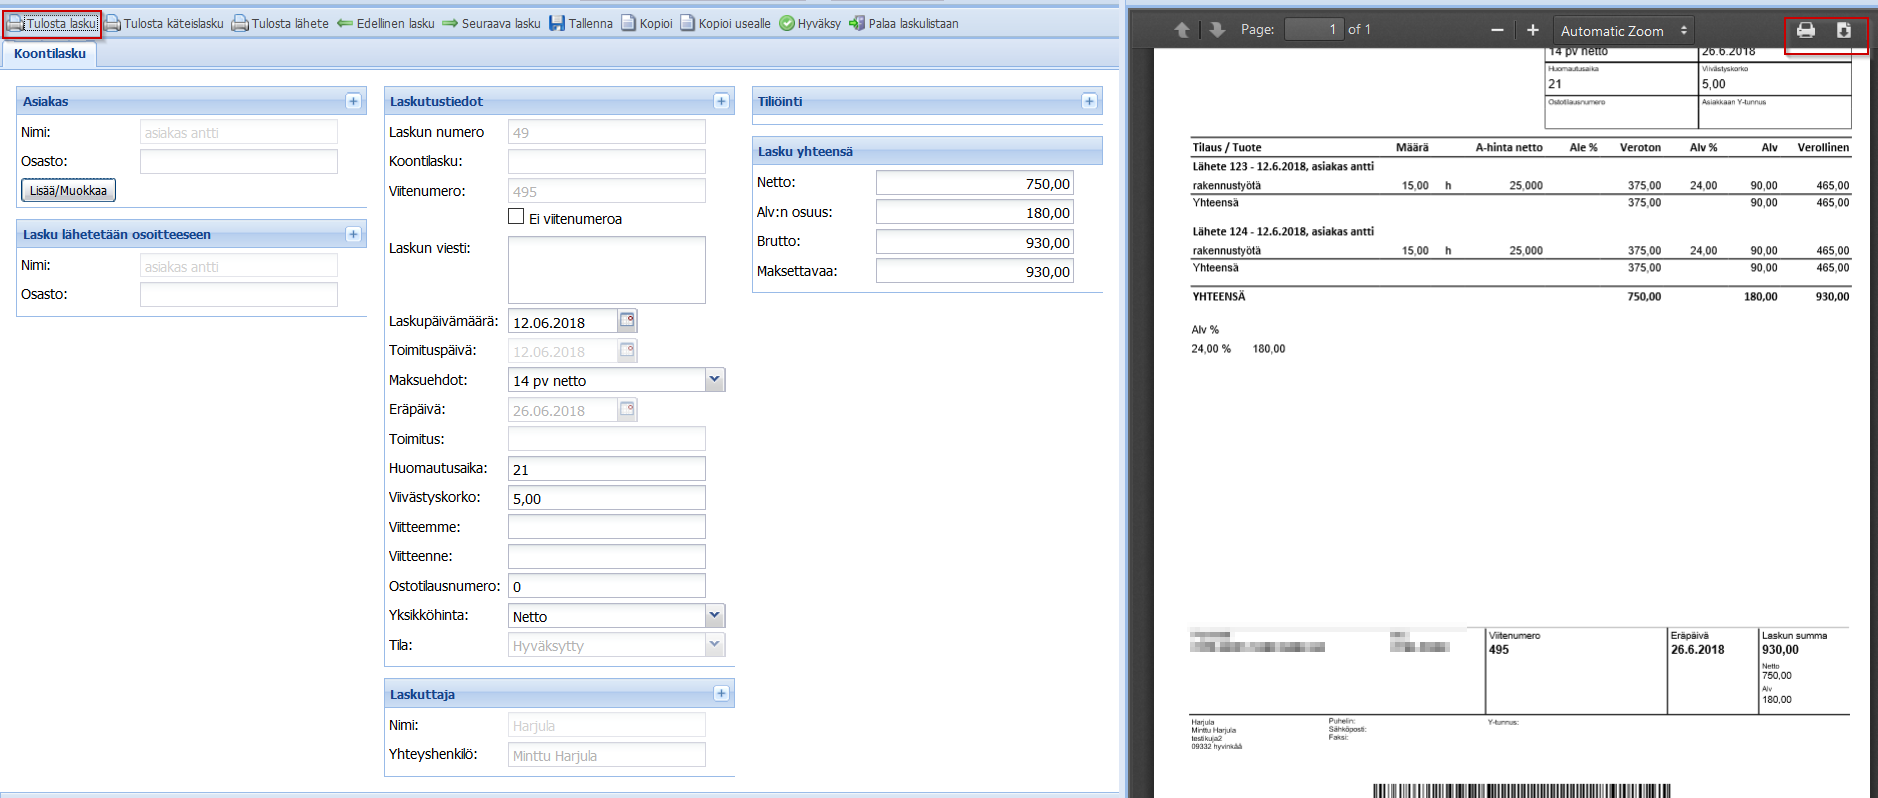1878x798 pixels.
Task: Open the Maksuehdot dropdown
Action: [714, 380]
